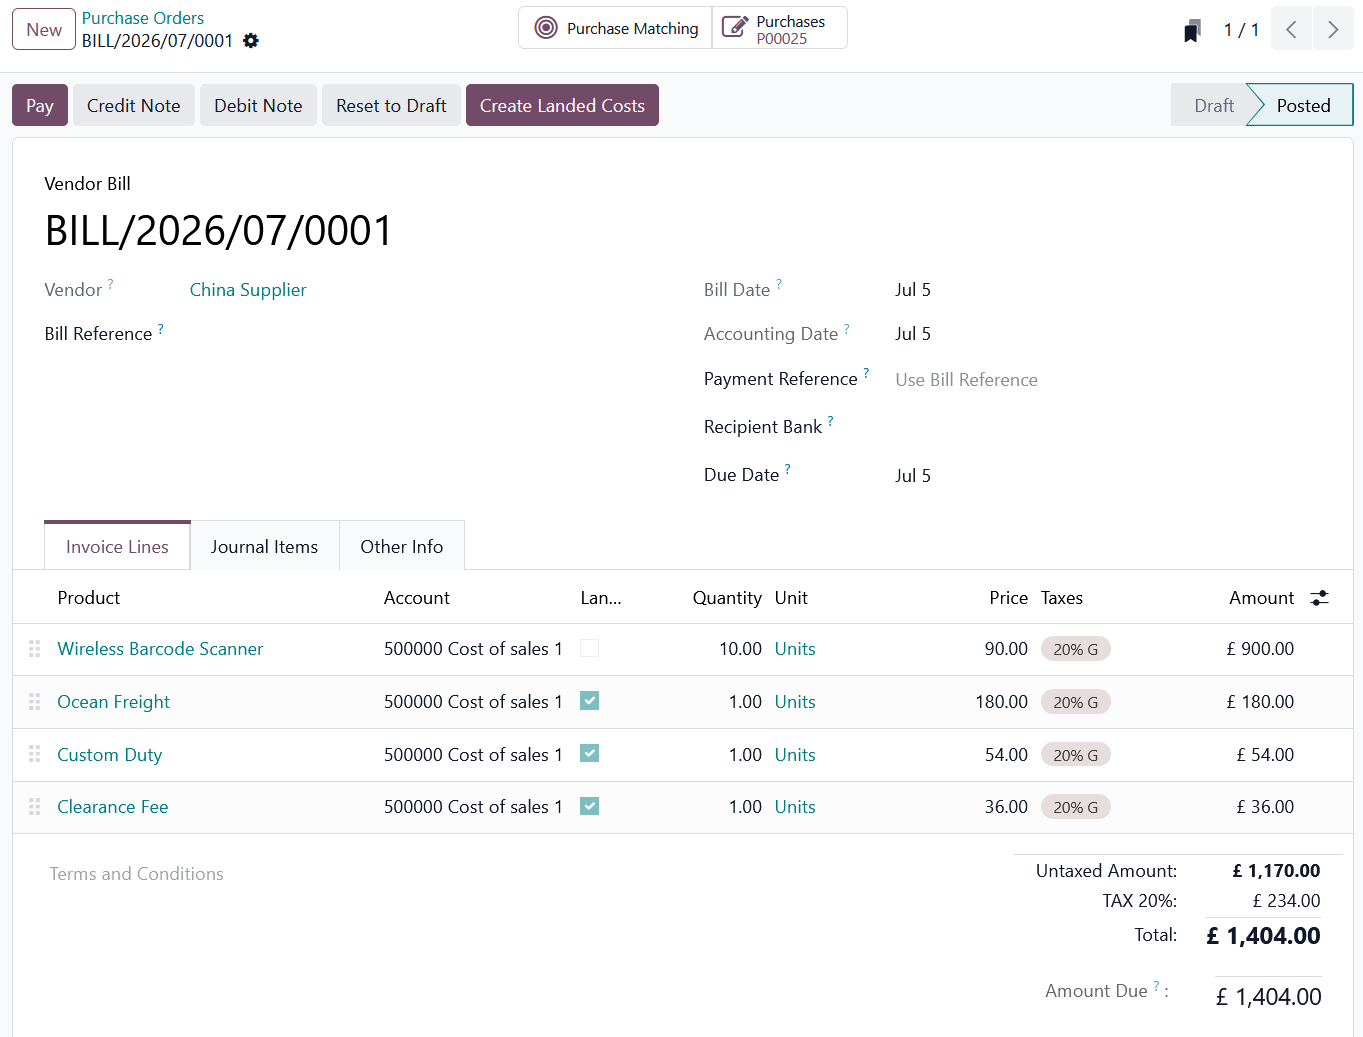Click Units link in Wireless Barcode Scanner row

tap(795, 649)
